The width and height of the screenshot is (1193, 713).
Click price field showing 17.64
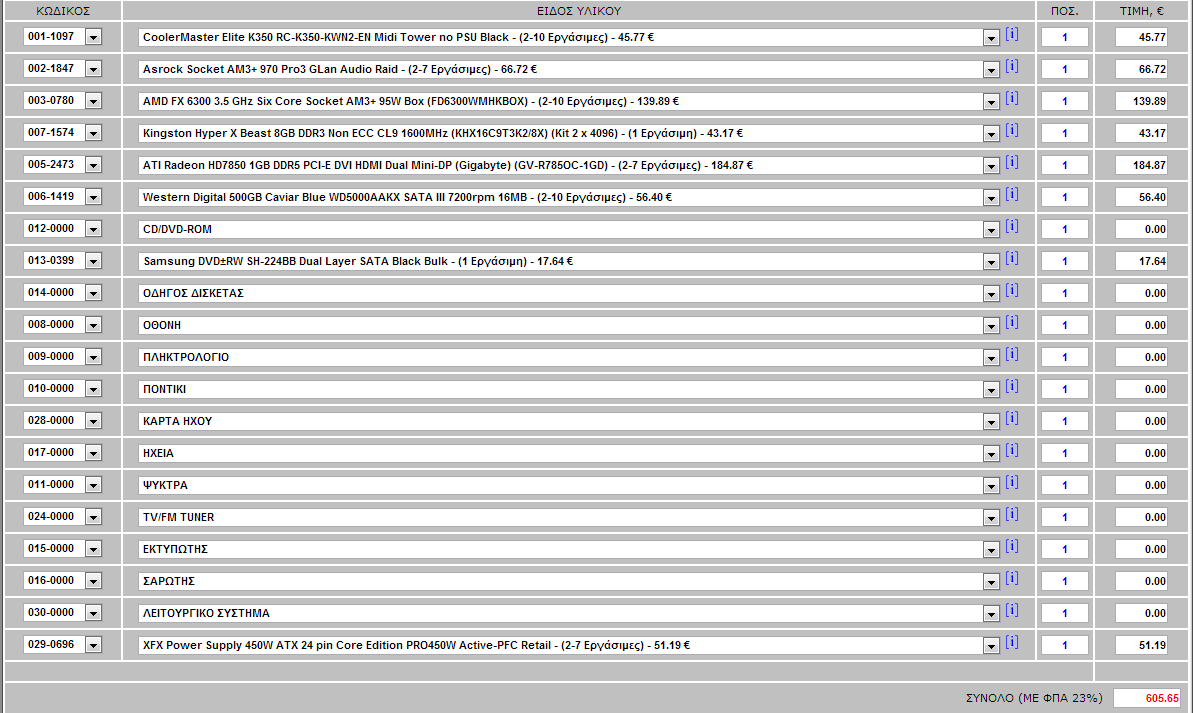click(x=1141, y=261)
